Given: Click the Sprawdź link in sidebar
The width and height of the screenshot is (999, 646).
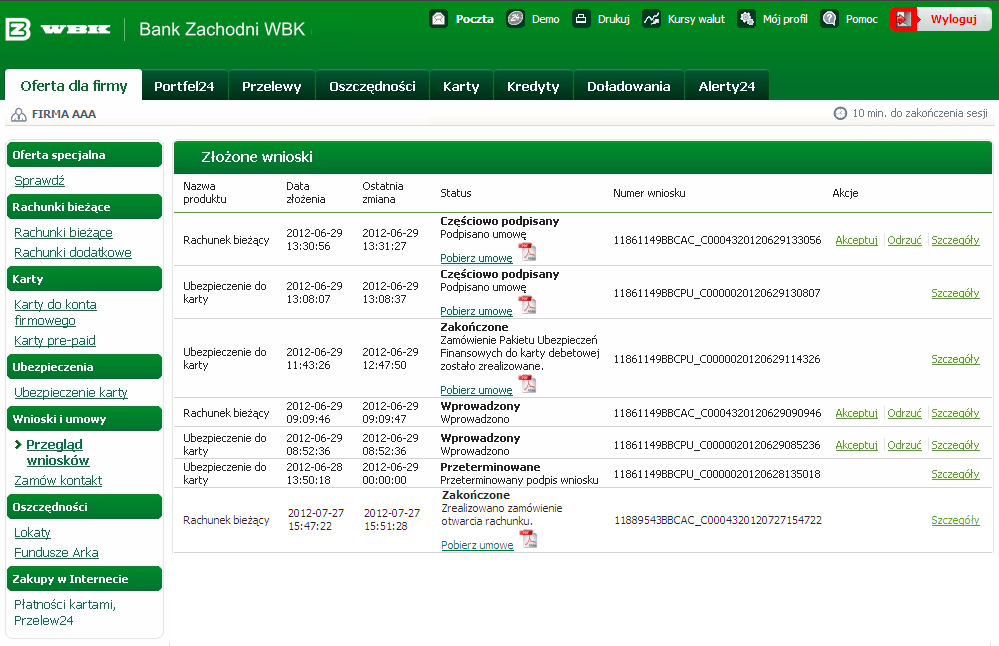Looking at the screenshot, I should point(40,181).
